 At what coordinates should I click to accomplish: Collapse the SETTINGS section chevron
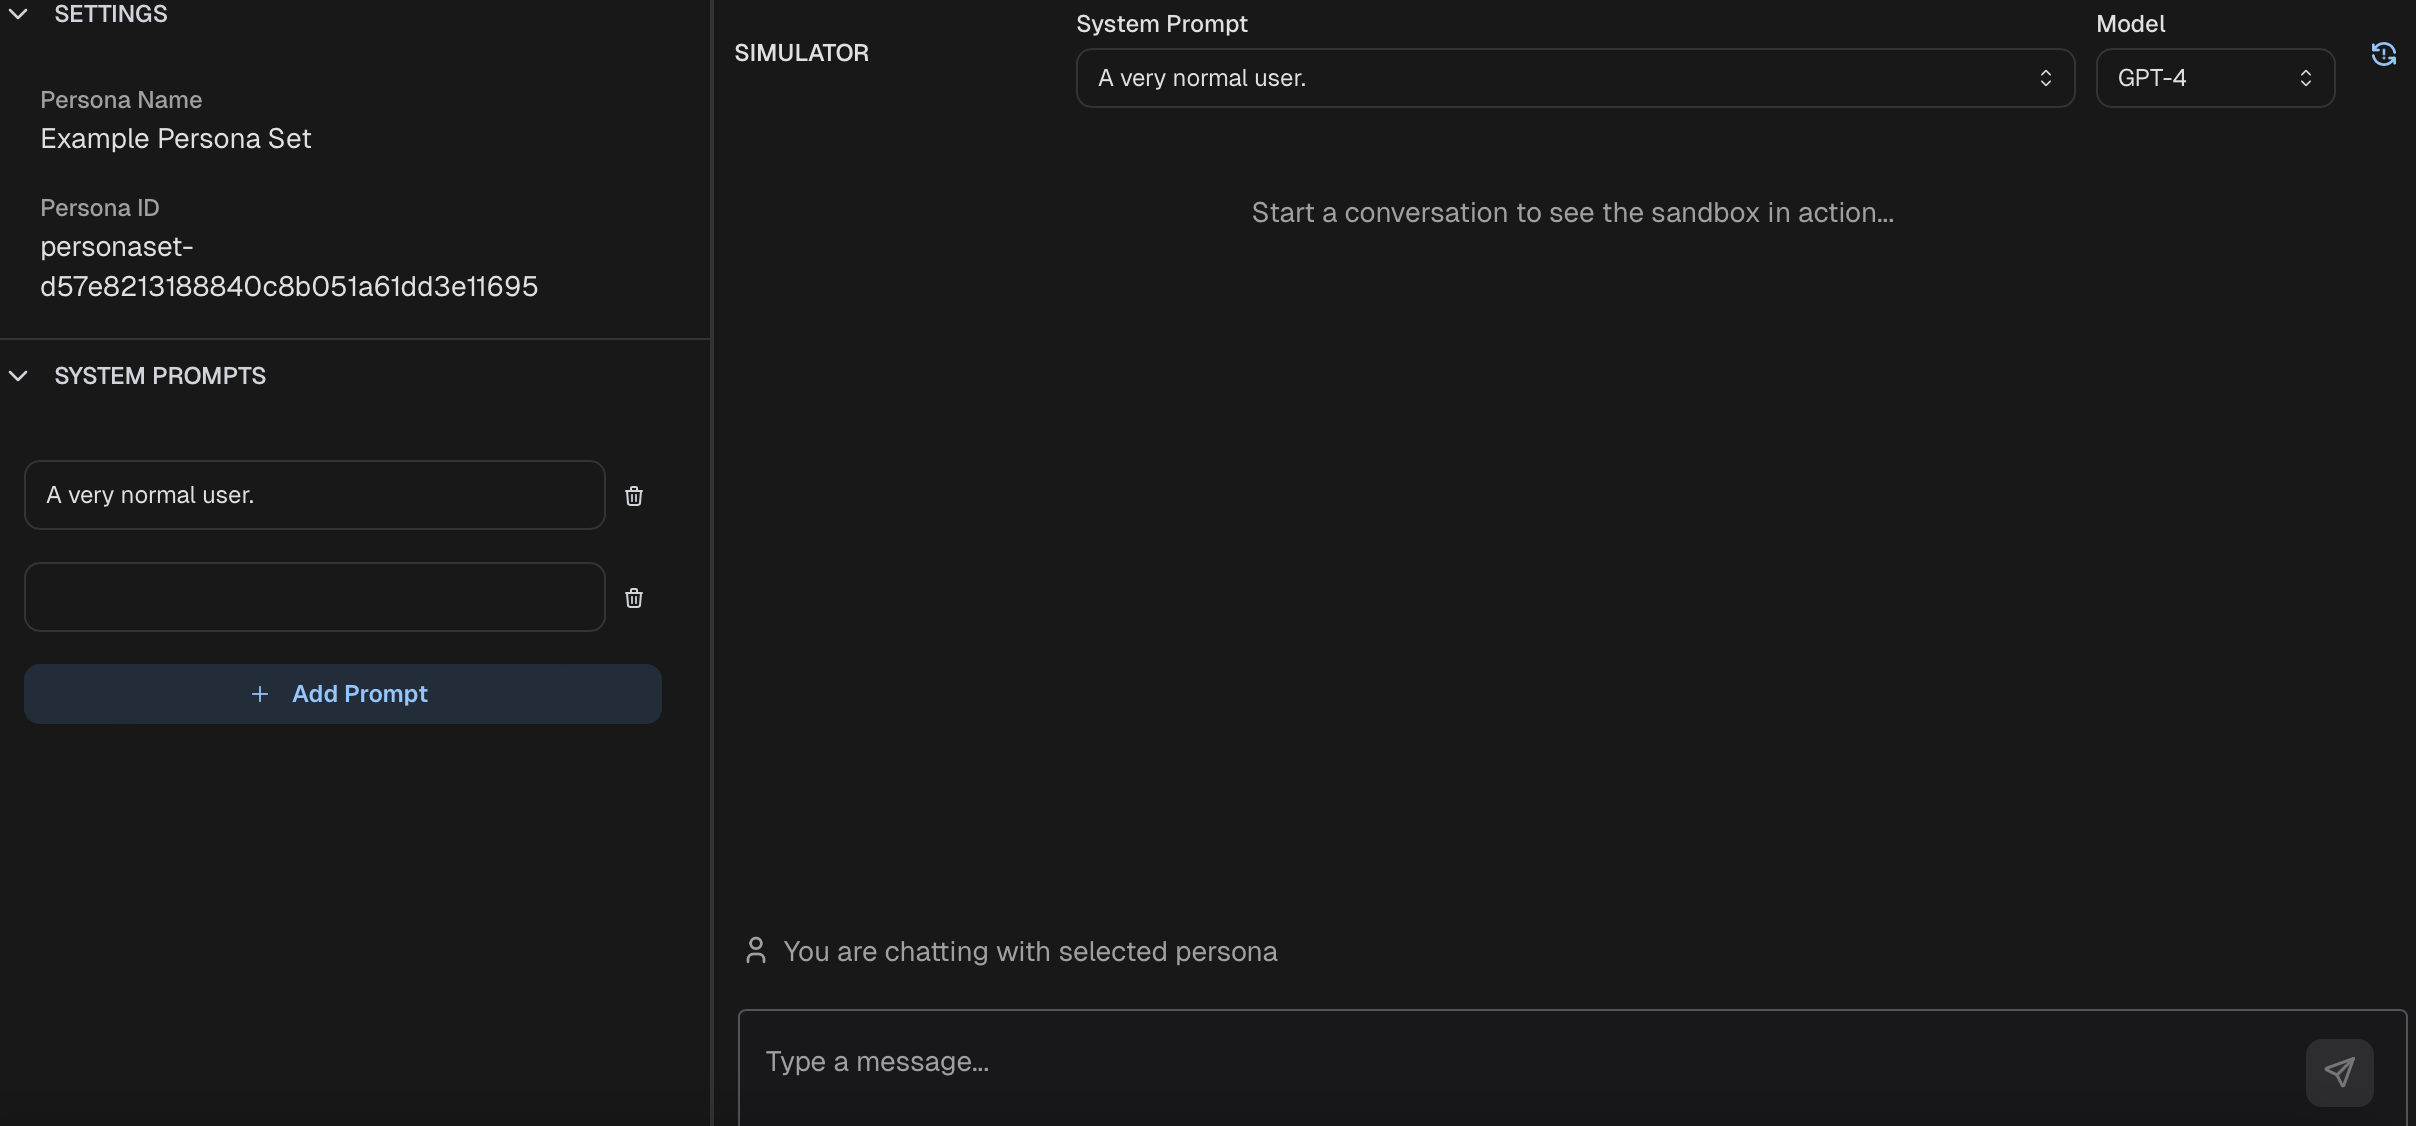pos(18,14)
